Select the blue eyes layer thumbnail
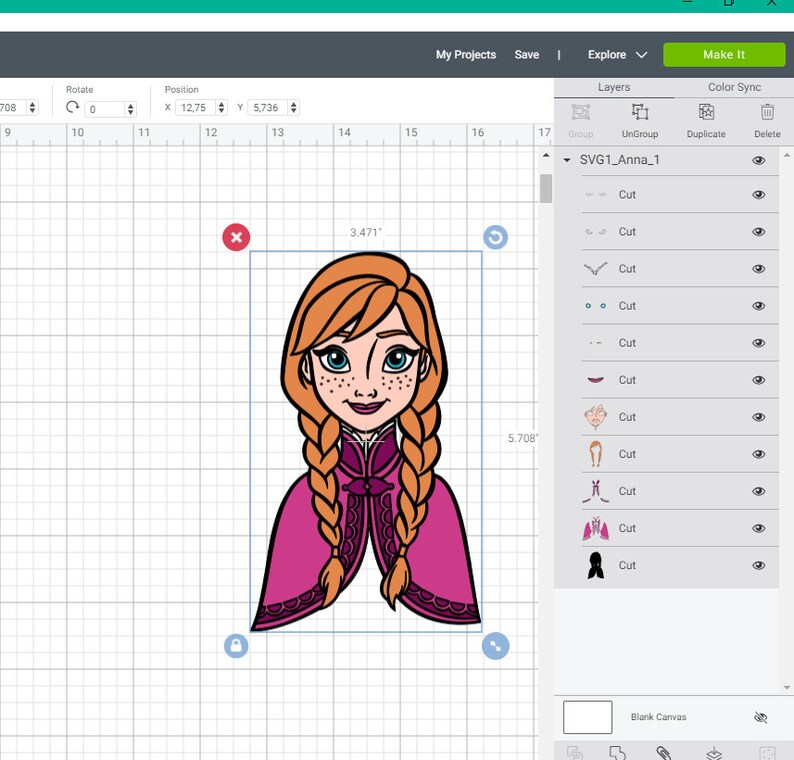 596,306
